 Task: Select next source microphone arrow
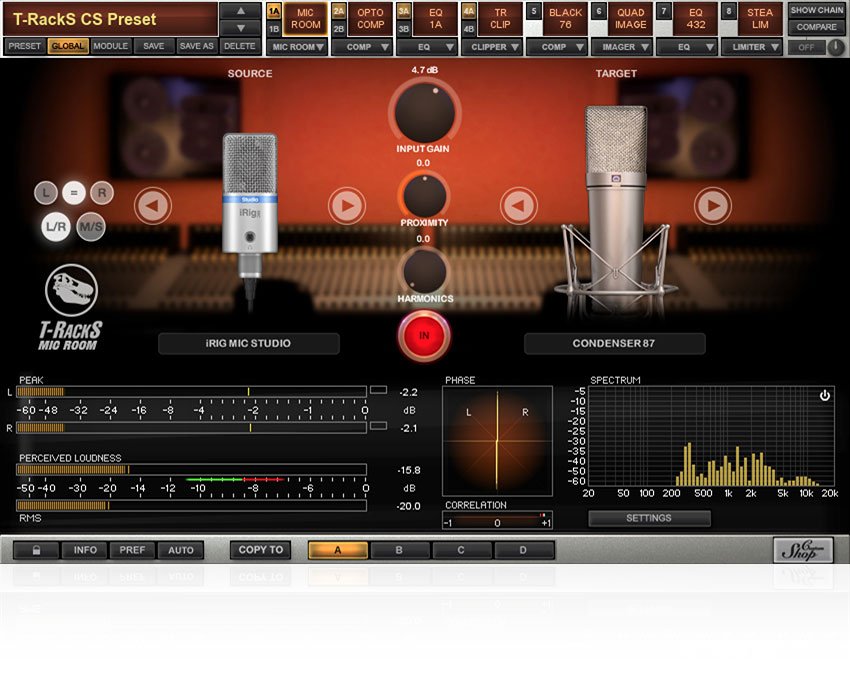[x=346, y=206]
